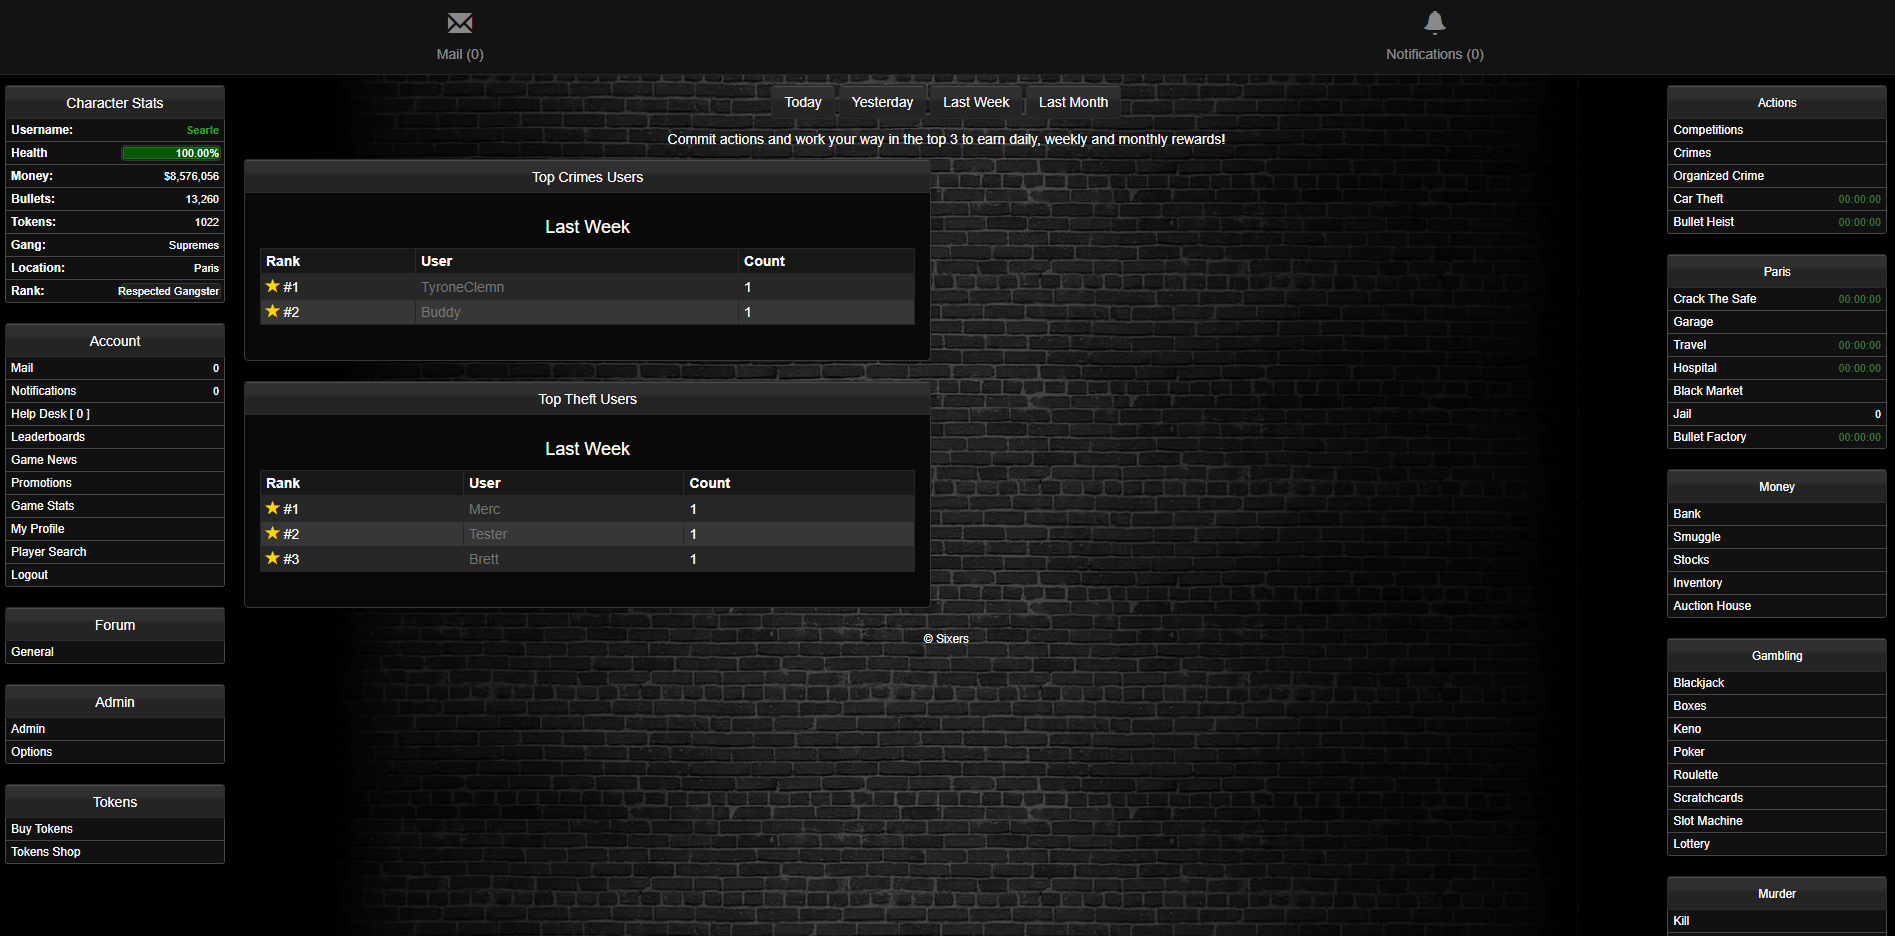Open the Black Market page
Viewport: 1895px width, 936px height.
1707,391
